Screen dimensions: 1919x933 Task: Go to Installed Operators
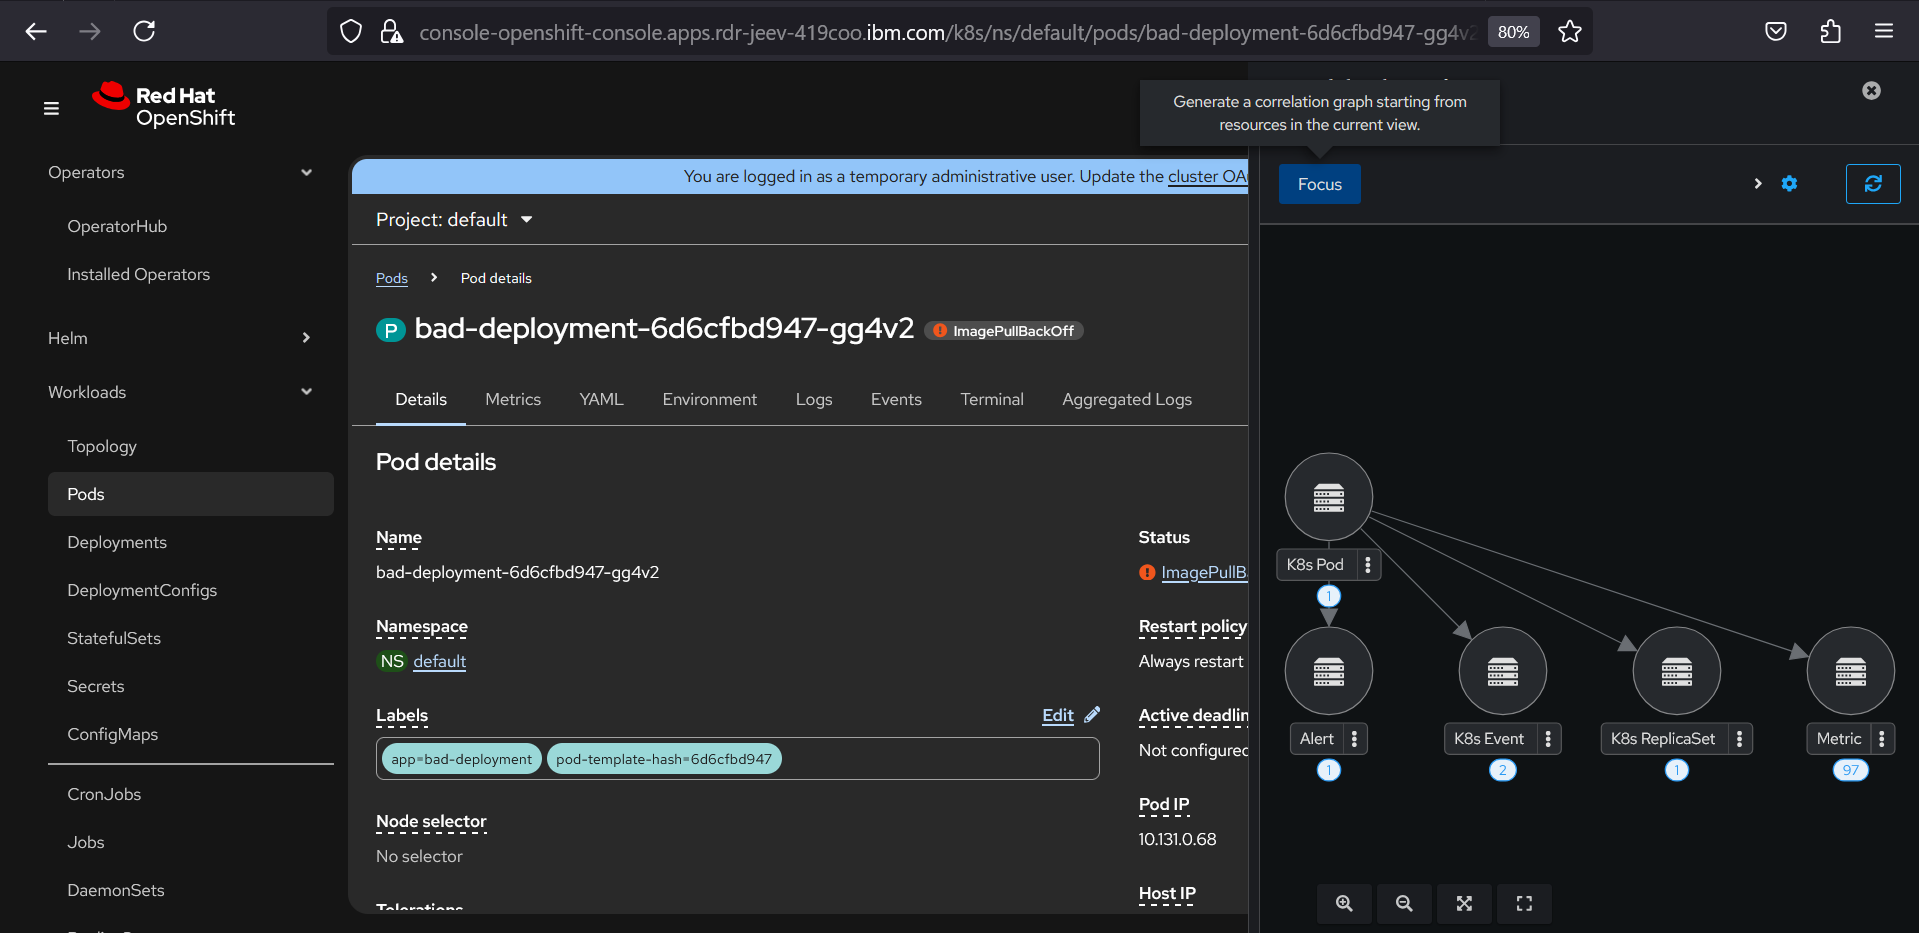coord(139,274)
